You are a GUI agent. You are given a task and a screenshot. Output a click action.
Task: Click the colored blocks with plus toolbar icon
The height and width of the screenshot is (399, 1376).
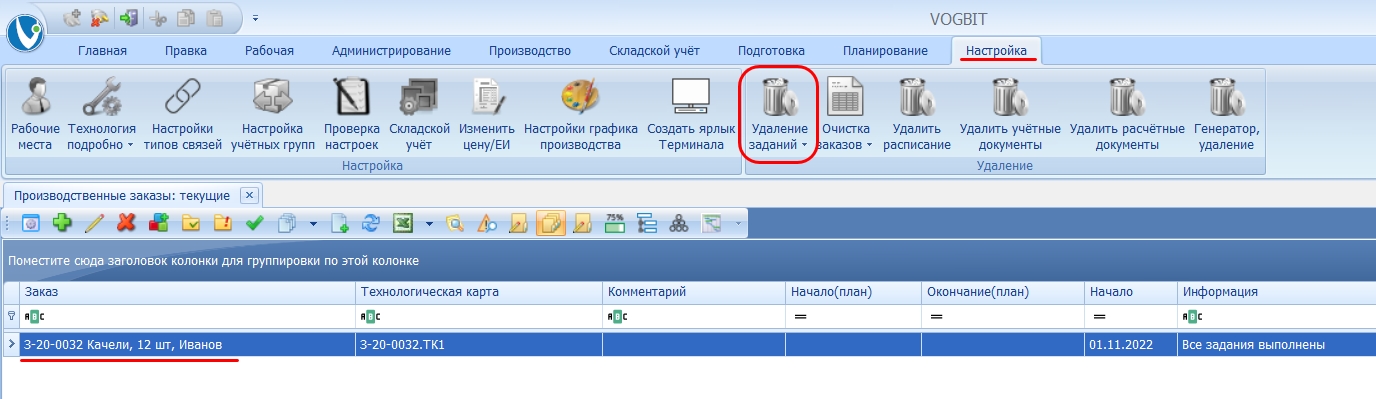[158, 223]
